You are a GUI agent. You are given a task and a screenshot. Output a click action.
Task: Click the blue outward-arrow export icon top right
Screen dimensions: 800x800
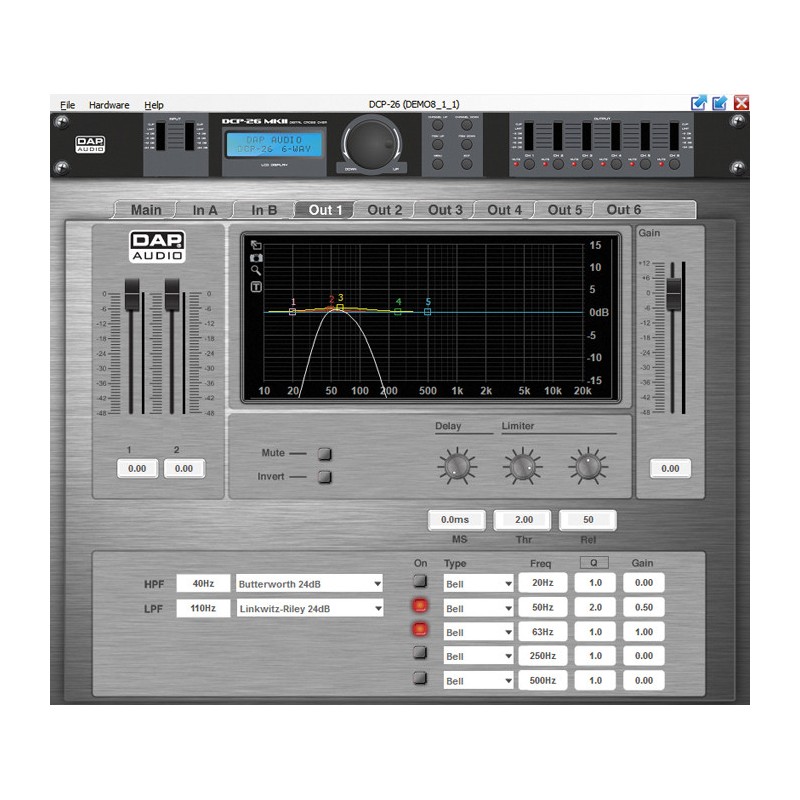pyautogui.click(x=698, y=101)
